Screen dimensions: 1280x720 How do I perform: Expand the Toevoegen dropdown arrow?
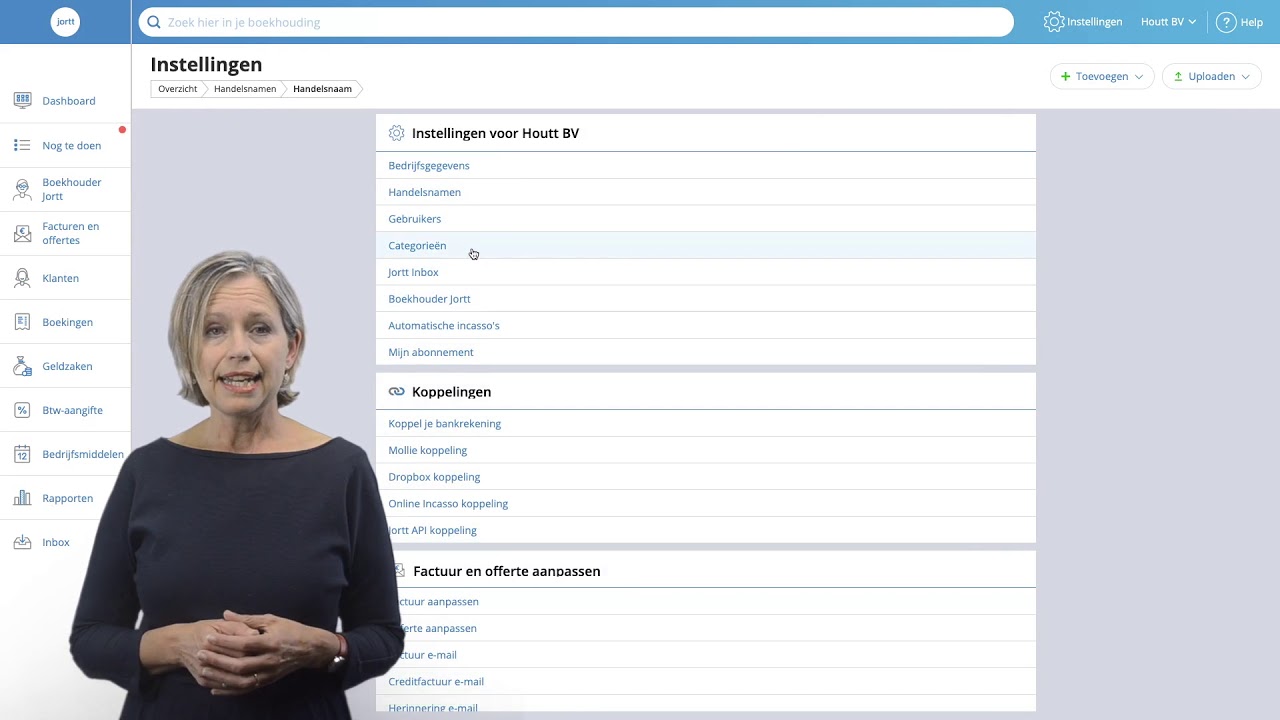point(1139,77)
